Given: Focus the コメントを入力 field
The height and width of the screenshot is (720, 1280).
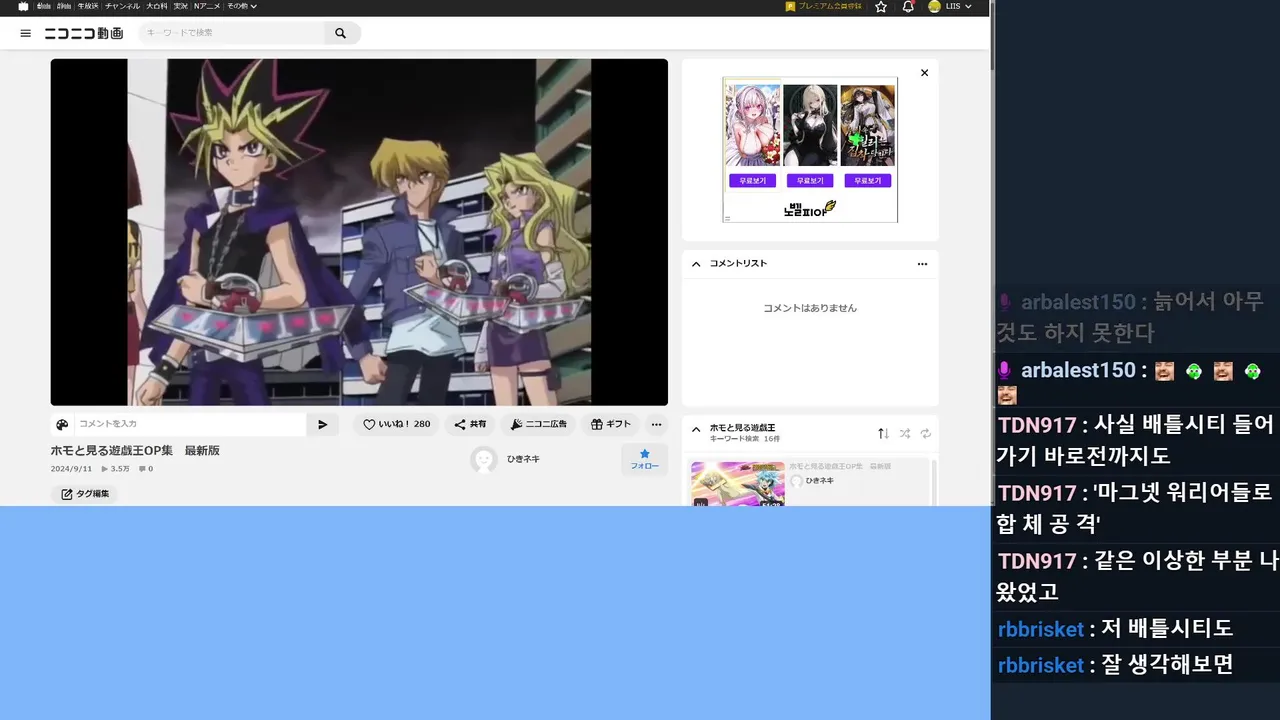Looking at the screenshot, I should coord(190,424).
